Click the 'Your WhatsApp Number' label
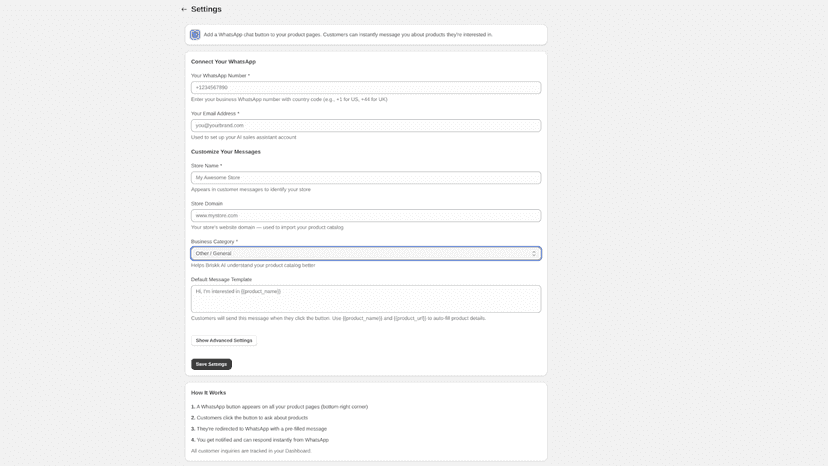Image resolution: width=828 pixels, height=466 pixels. (220, 76)
